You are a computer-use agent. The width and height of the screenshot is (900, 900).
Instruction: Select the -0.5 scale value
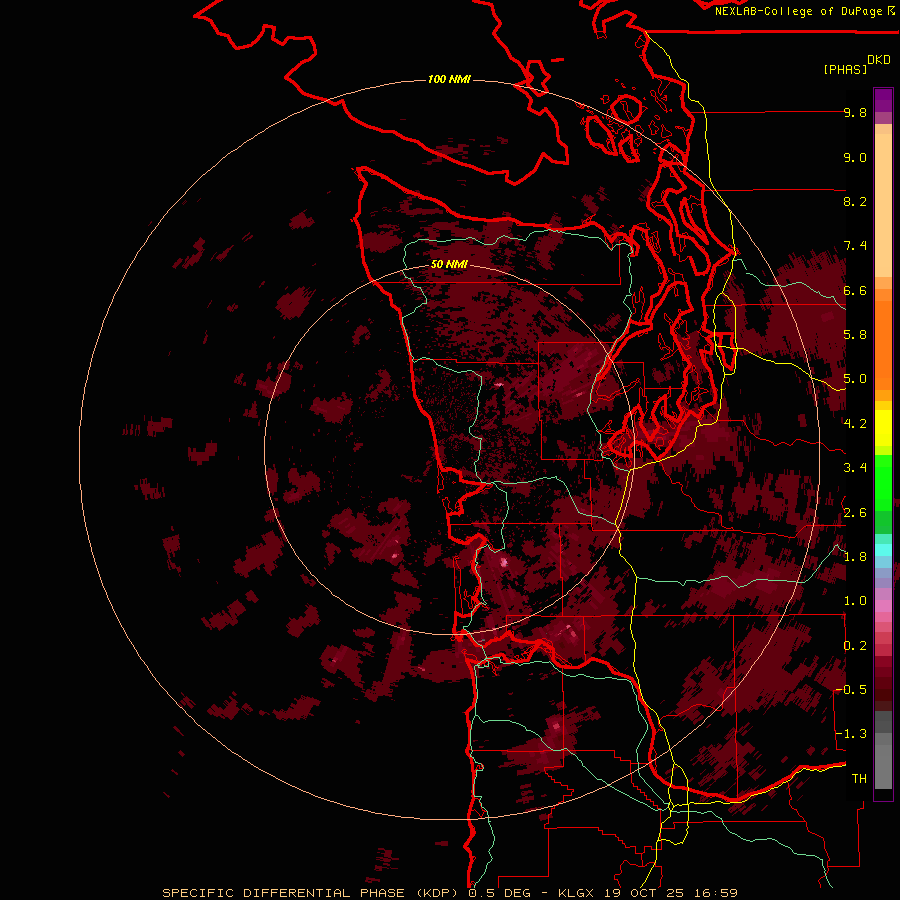pos(851,690)
